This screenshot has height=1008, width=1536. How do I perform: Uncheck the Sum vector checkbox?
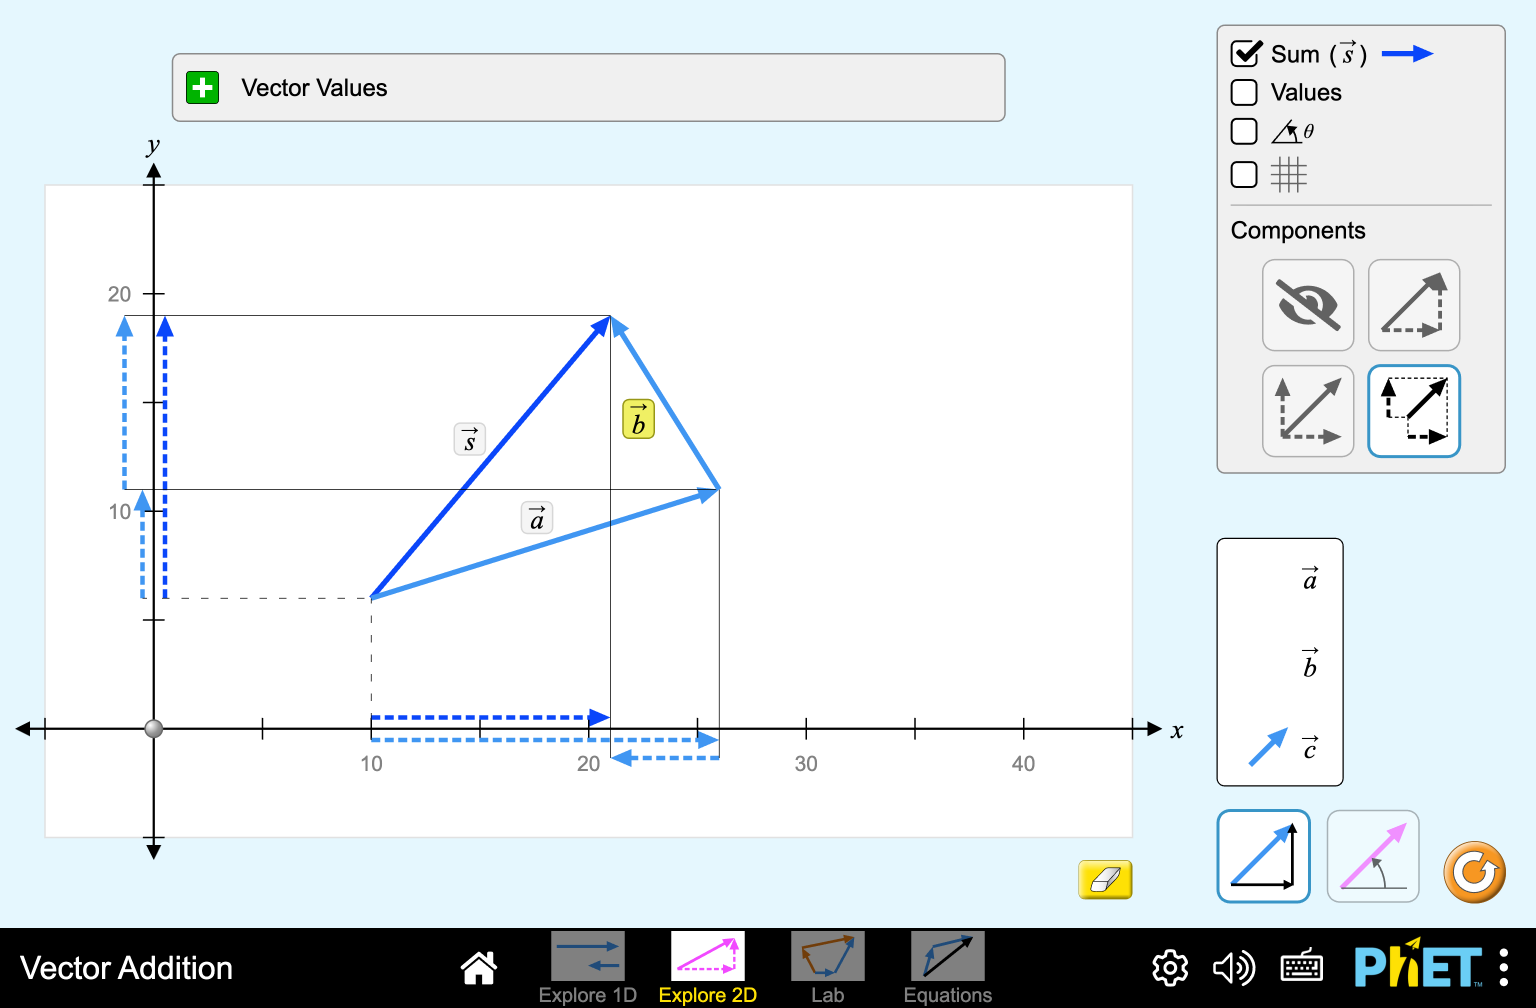[1245, 54]
